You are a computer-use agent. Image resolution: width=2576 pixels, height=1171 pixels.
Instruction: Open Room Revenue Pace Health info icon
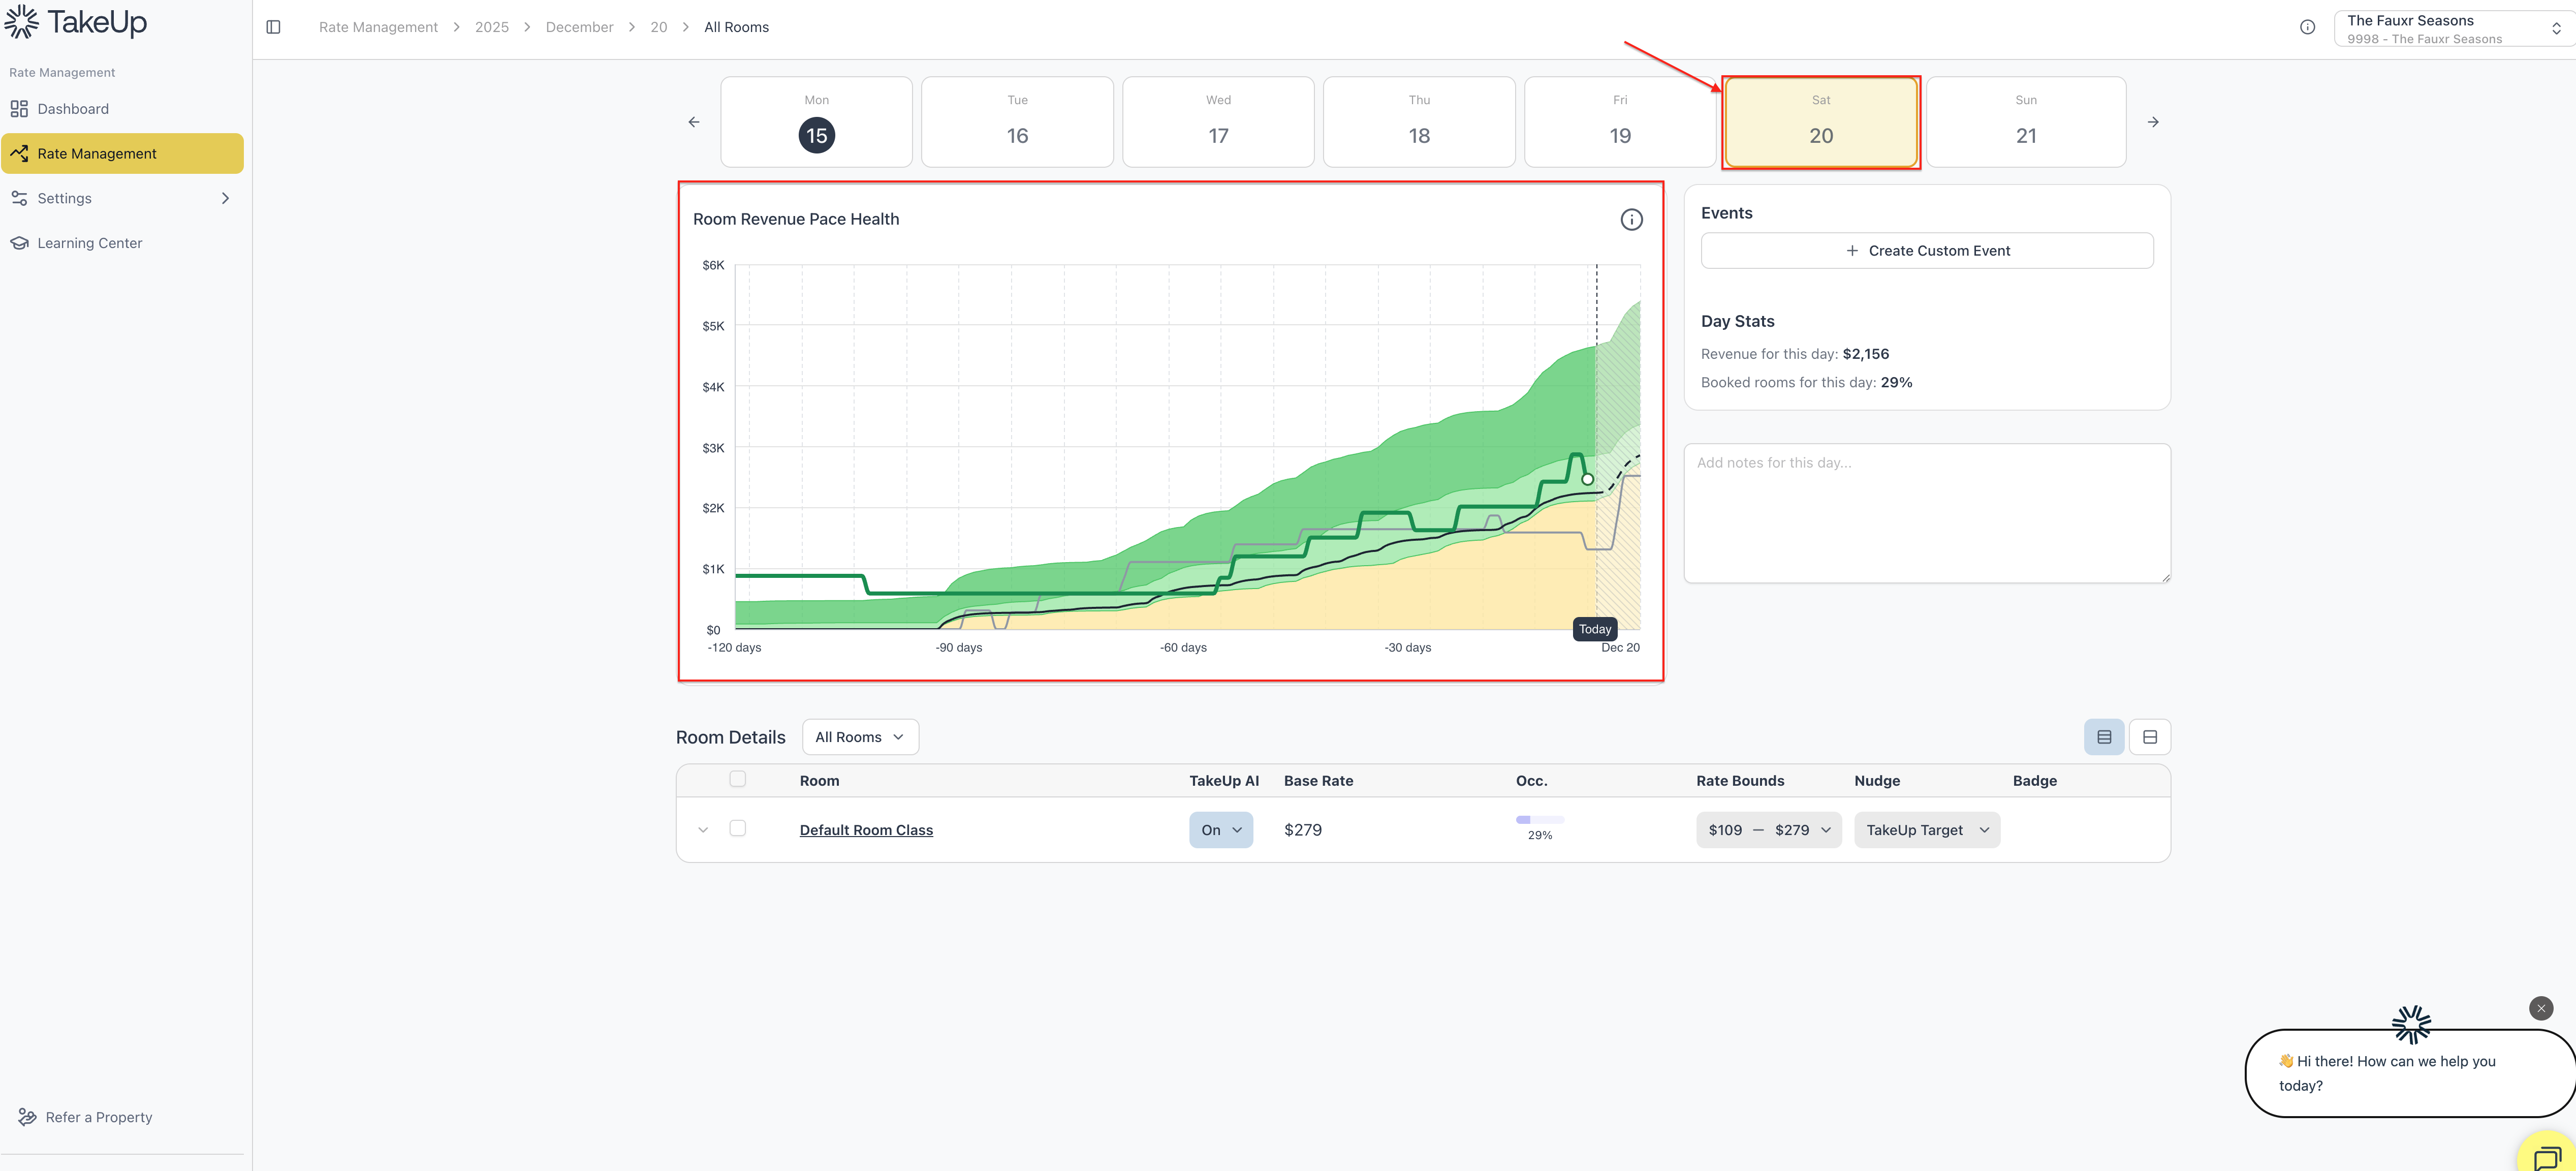click(1631, 219)
